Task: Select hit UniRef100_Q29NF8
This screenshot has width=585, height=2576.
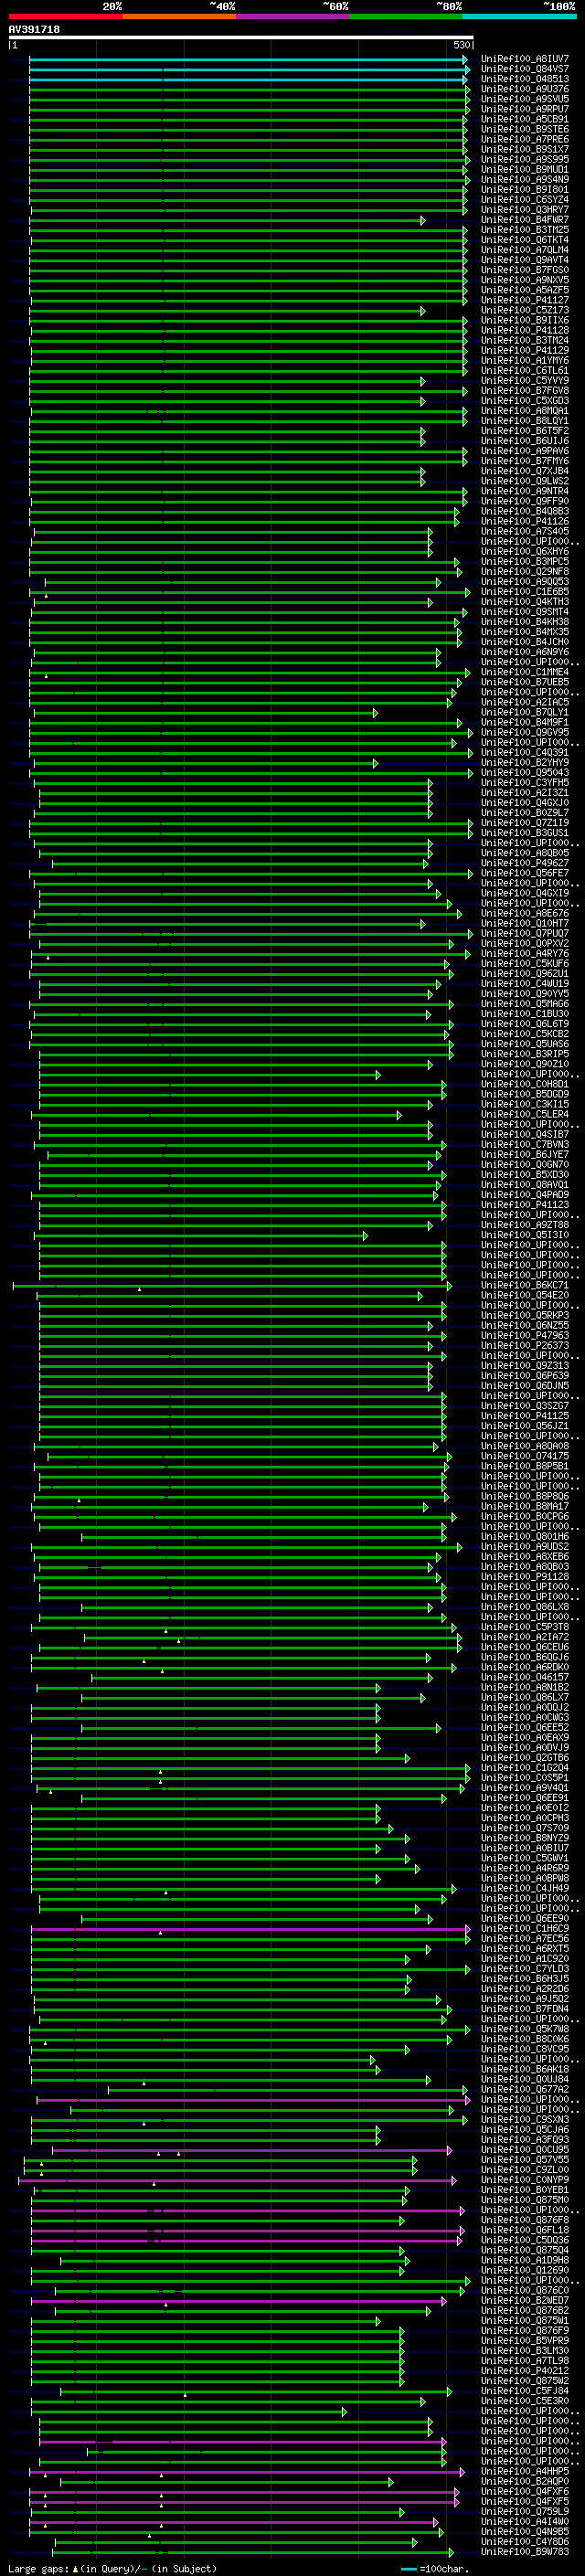Action: (524, 572)
